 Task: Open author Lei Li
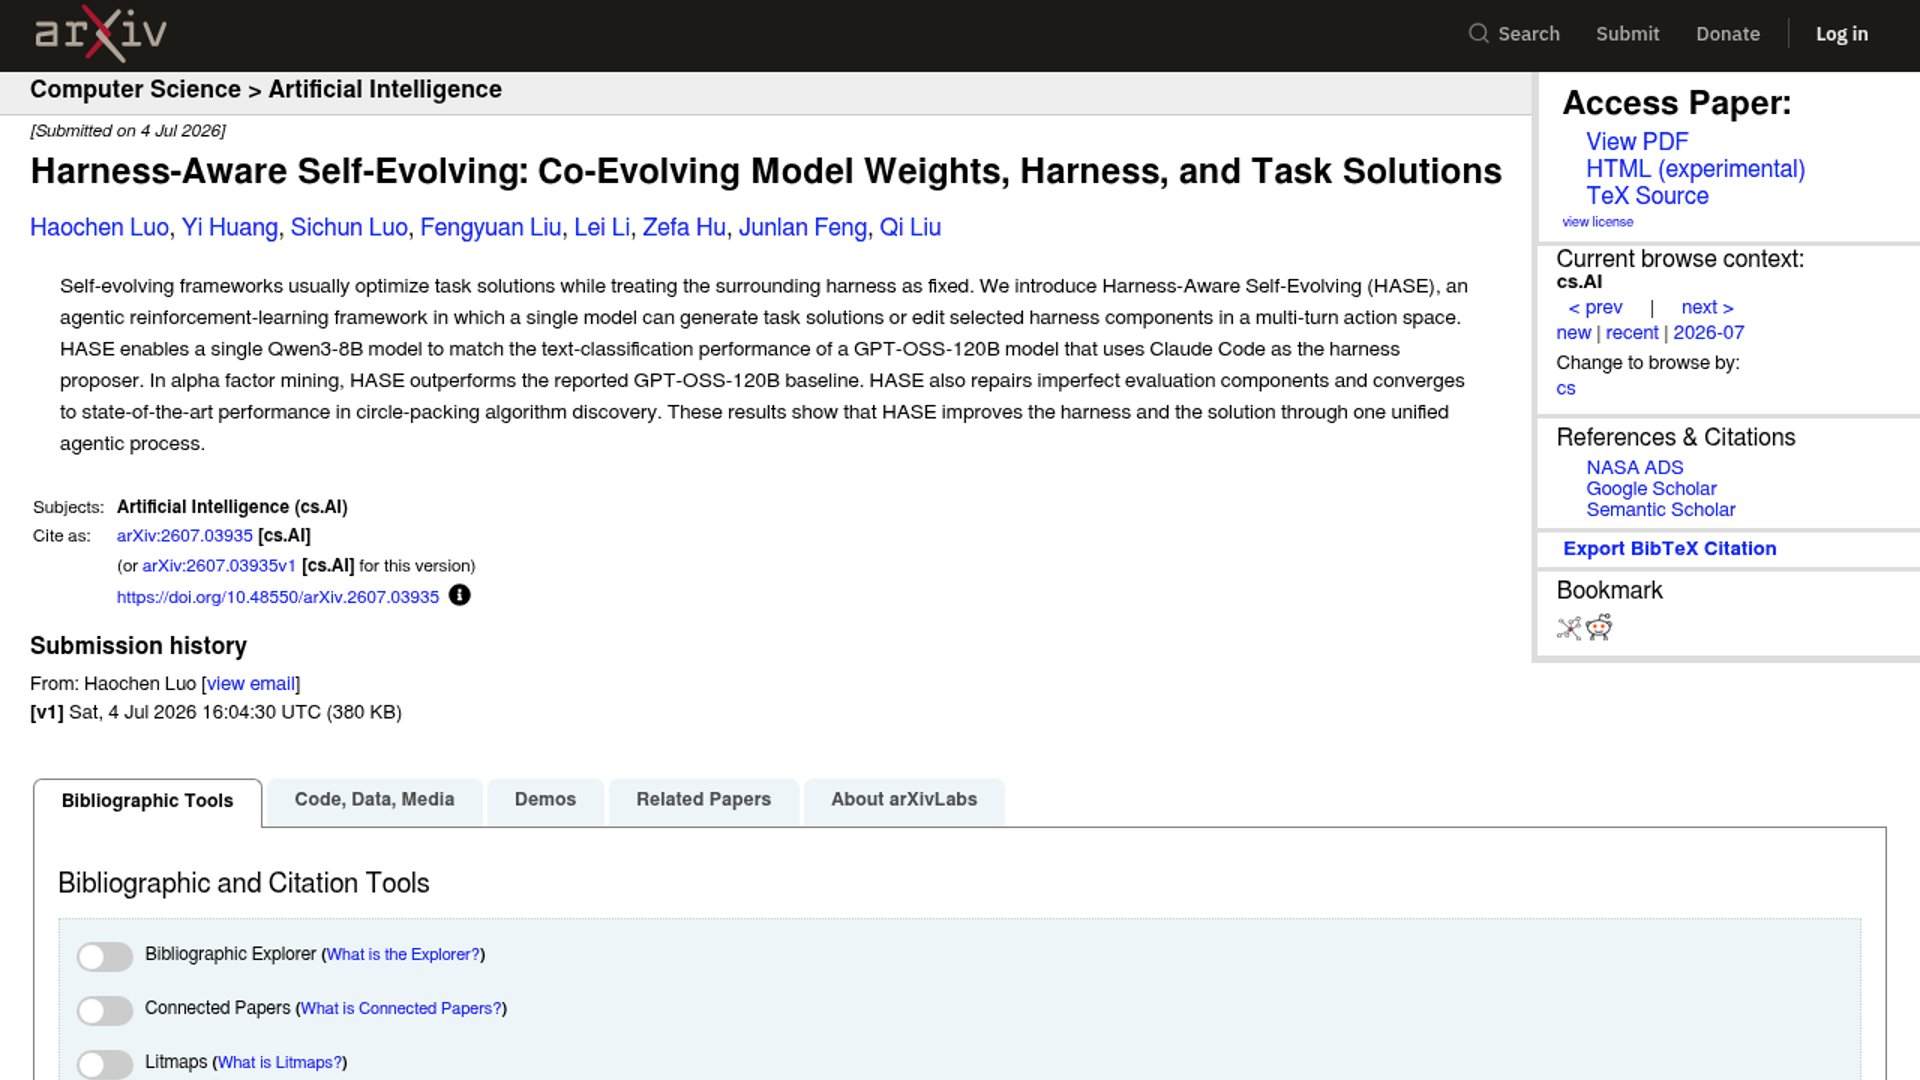click(x=602, y=228)
